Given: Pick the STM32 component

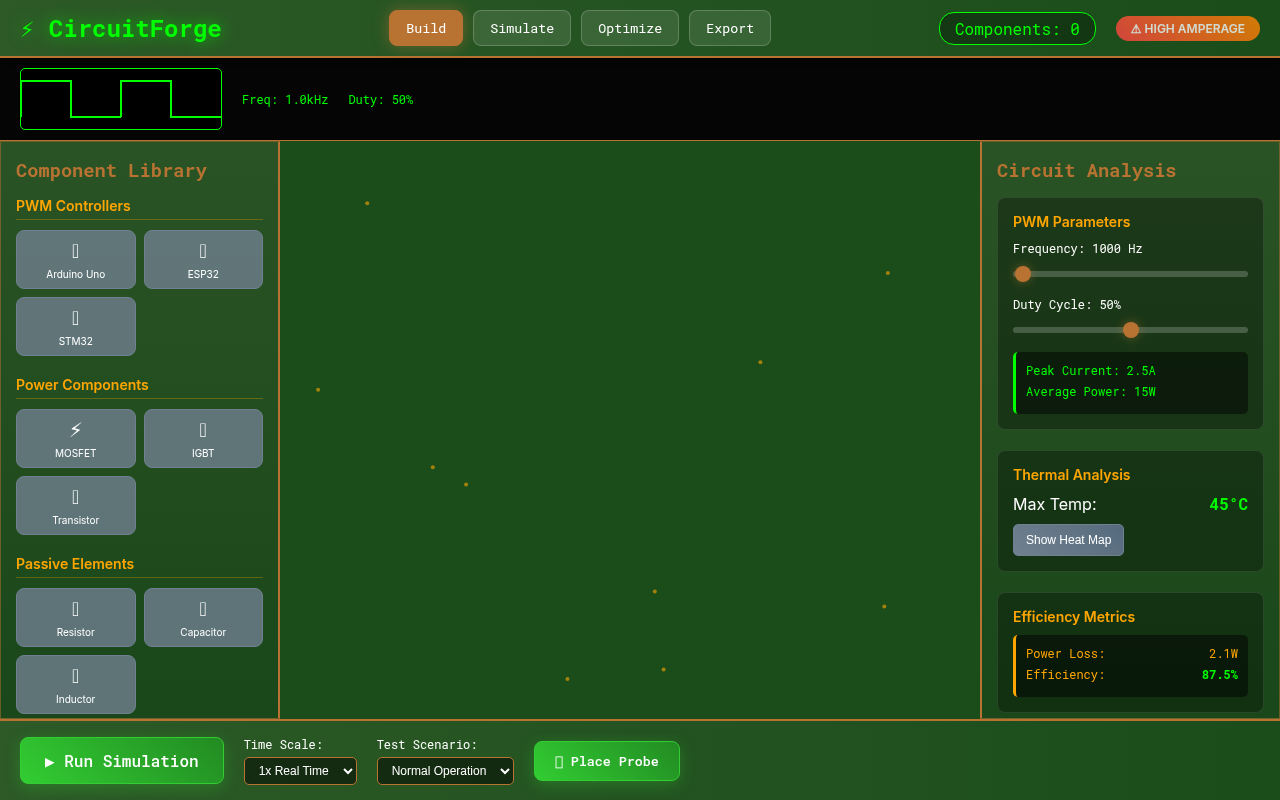Looking at the screenshot, I should (75, 326).
